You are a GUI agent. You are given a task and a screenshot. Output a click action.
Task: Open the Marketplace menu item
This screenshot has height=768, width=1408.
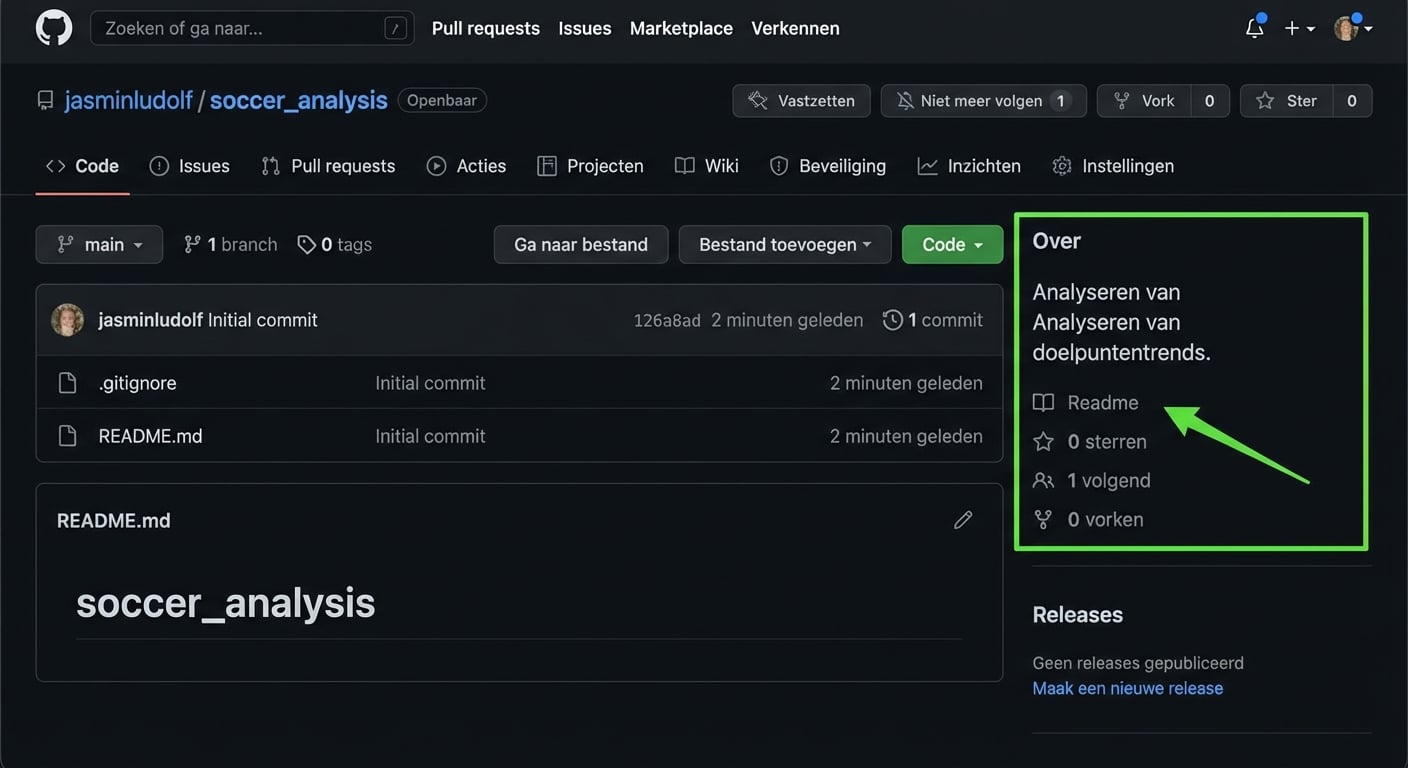pos(681,29)
